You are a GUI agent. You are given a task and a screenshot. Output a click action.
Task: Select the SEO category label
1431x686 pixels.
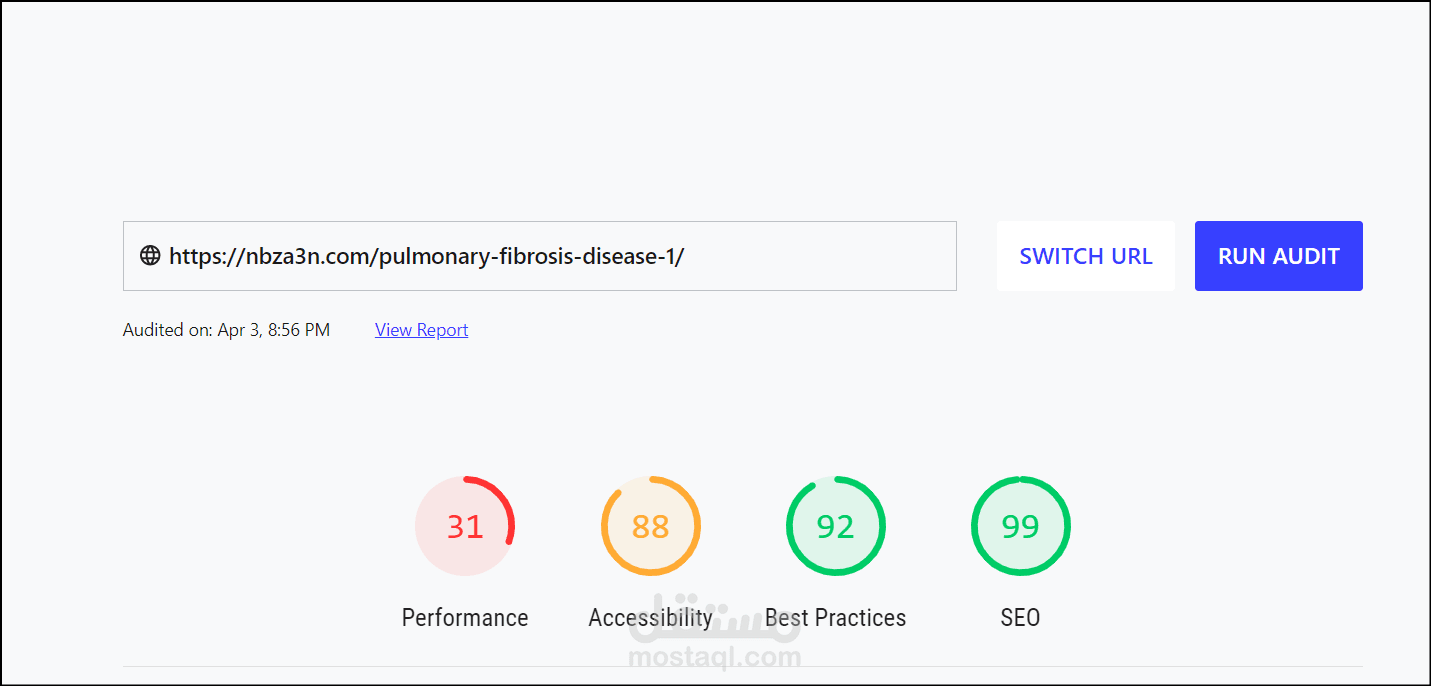point(1020,618)
